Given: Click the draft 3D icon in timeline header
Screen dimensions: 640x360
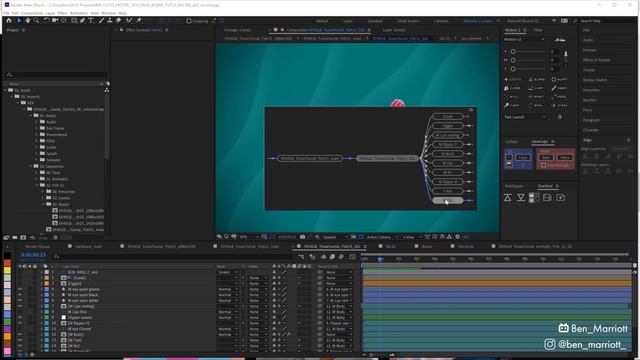Looking at the screenshot, I should (x=312, y=257).
